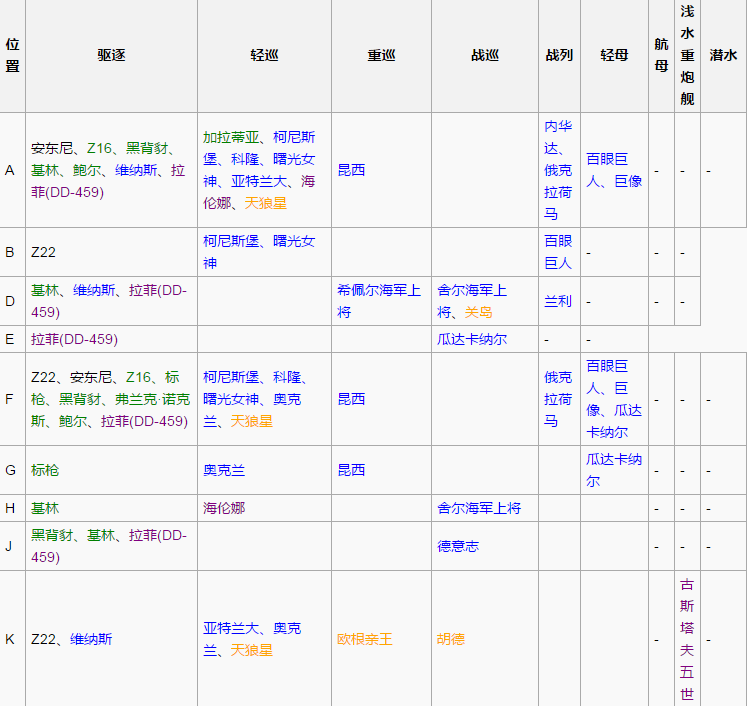The width and height of the screenshot is (747, 706).
Task: Select Z22 text in row B
Action: [x=43, y=252]
